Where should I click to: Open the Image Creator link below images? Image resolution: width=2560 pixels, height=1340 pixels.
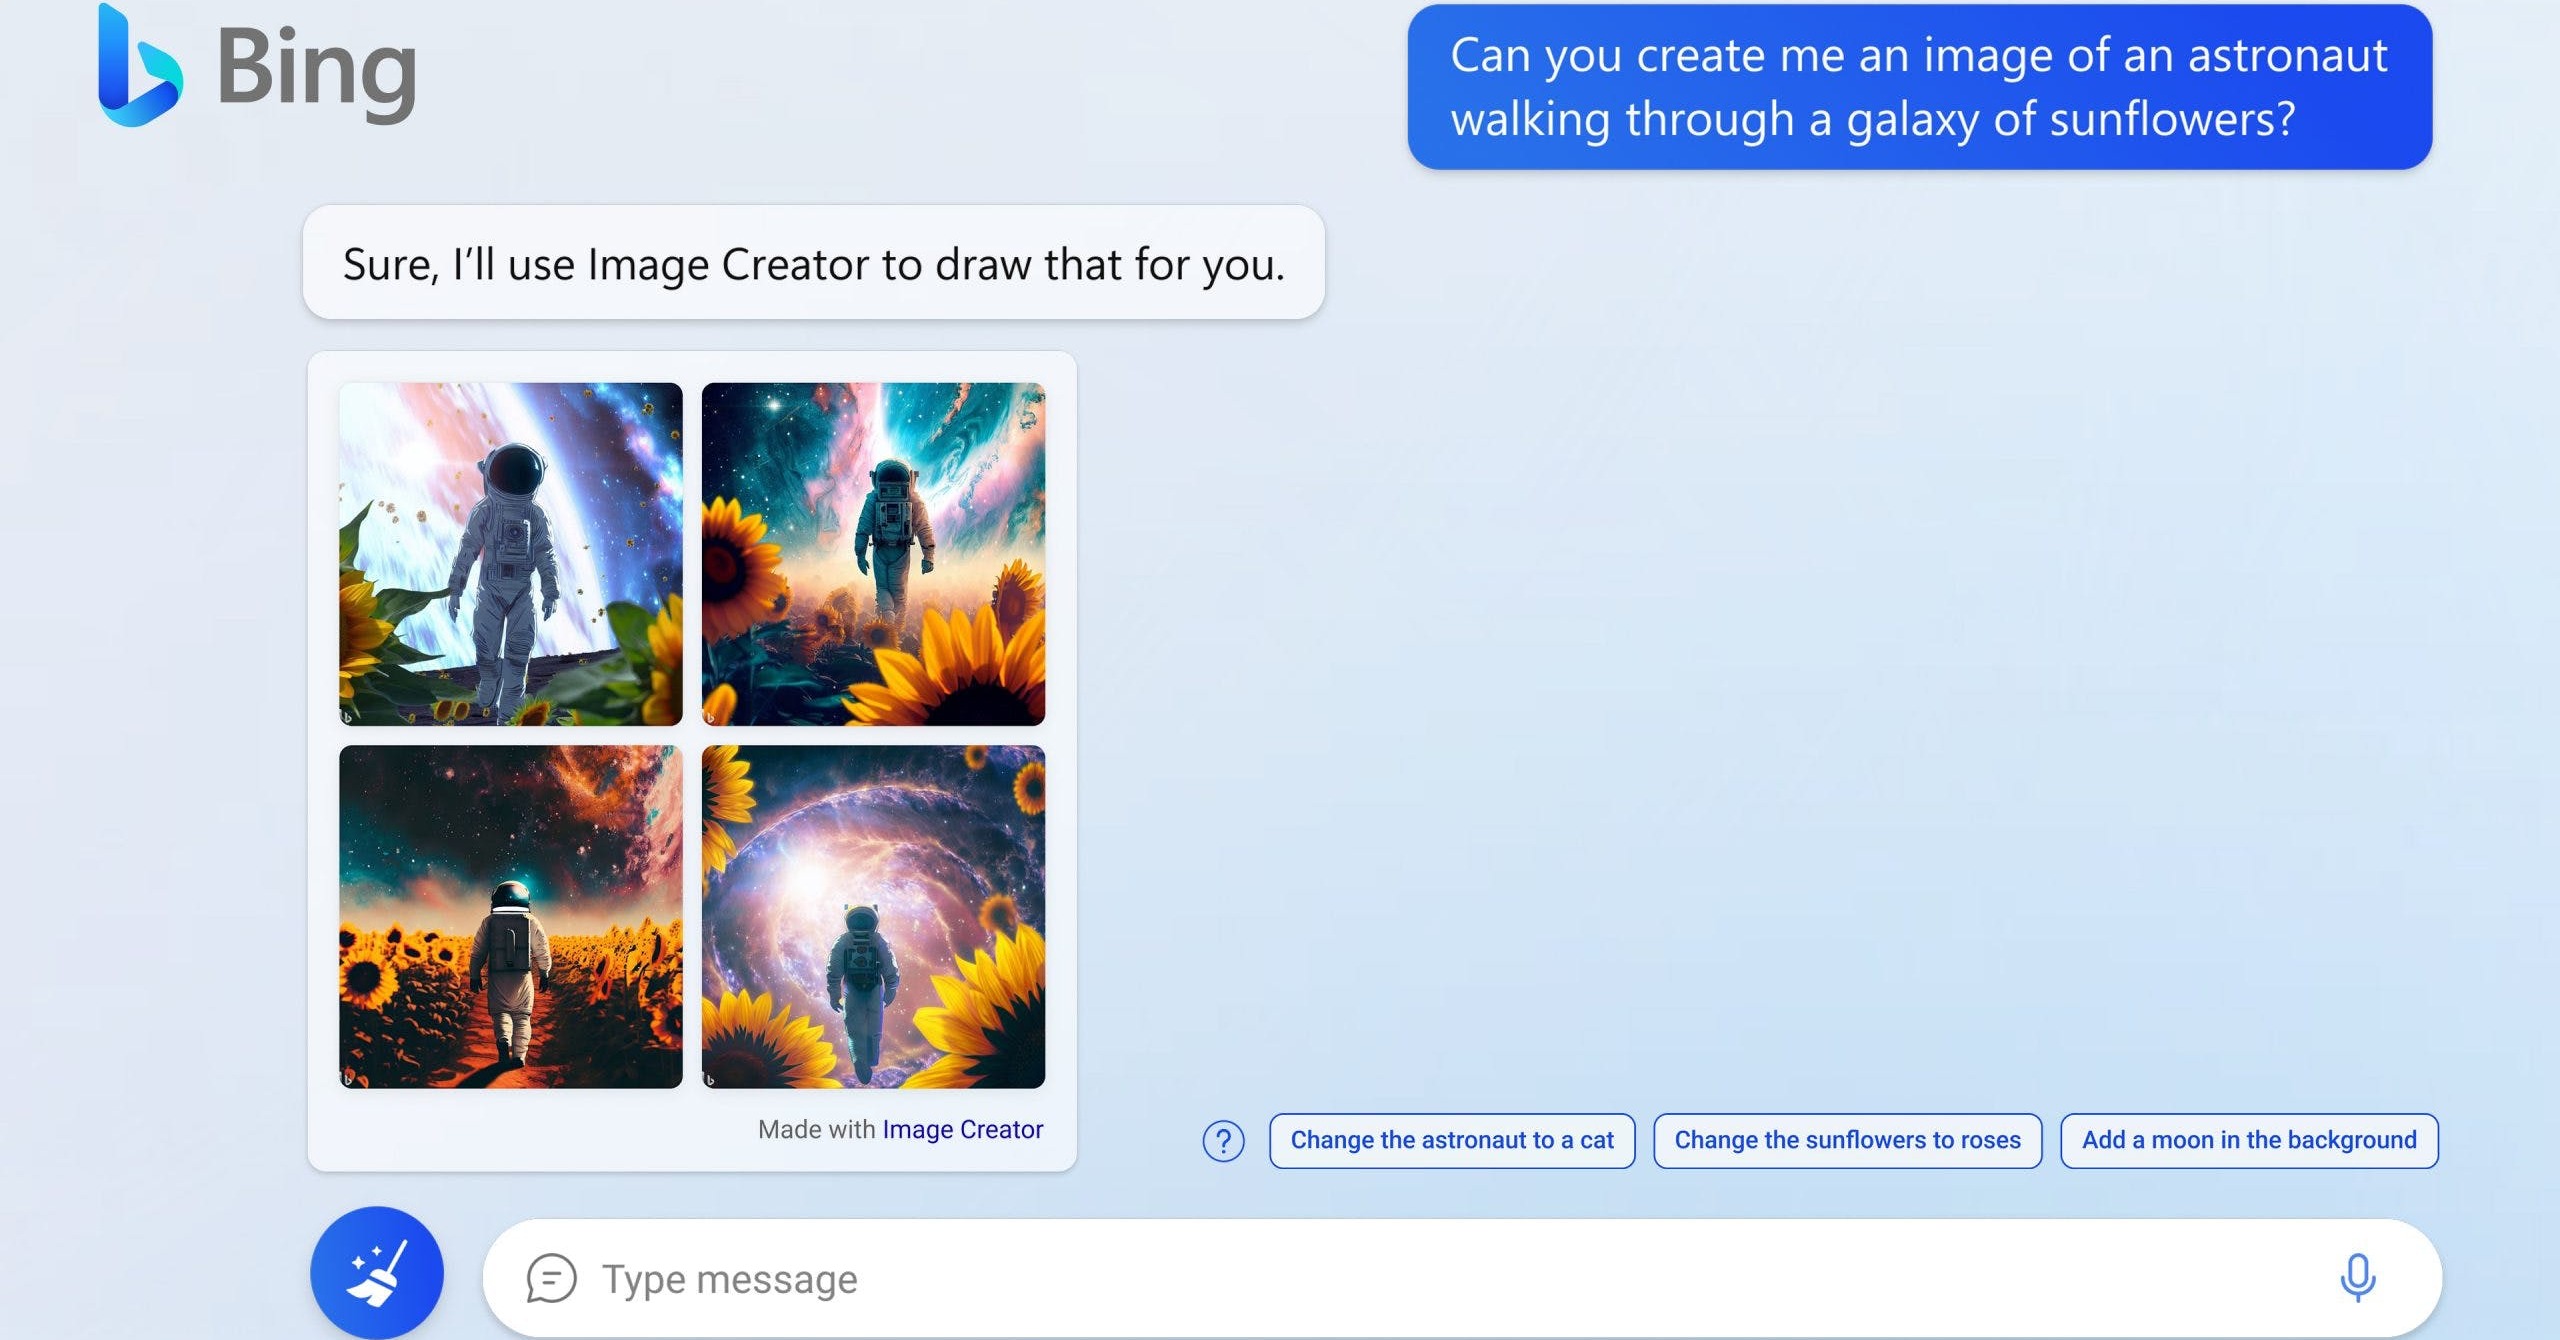(962, 1129)
